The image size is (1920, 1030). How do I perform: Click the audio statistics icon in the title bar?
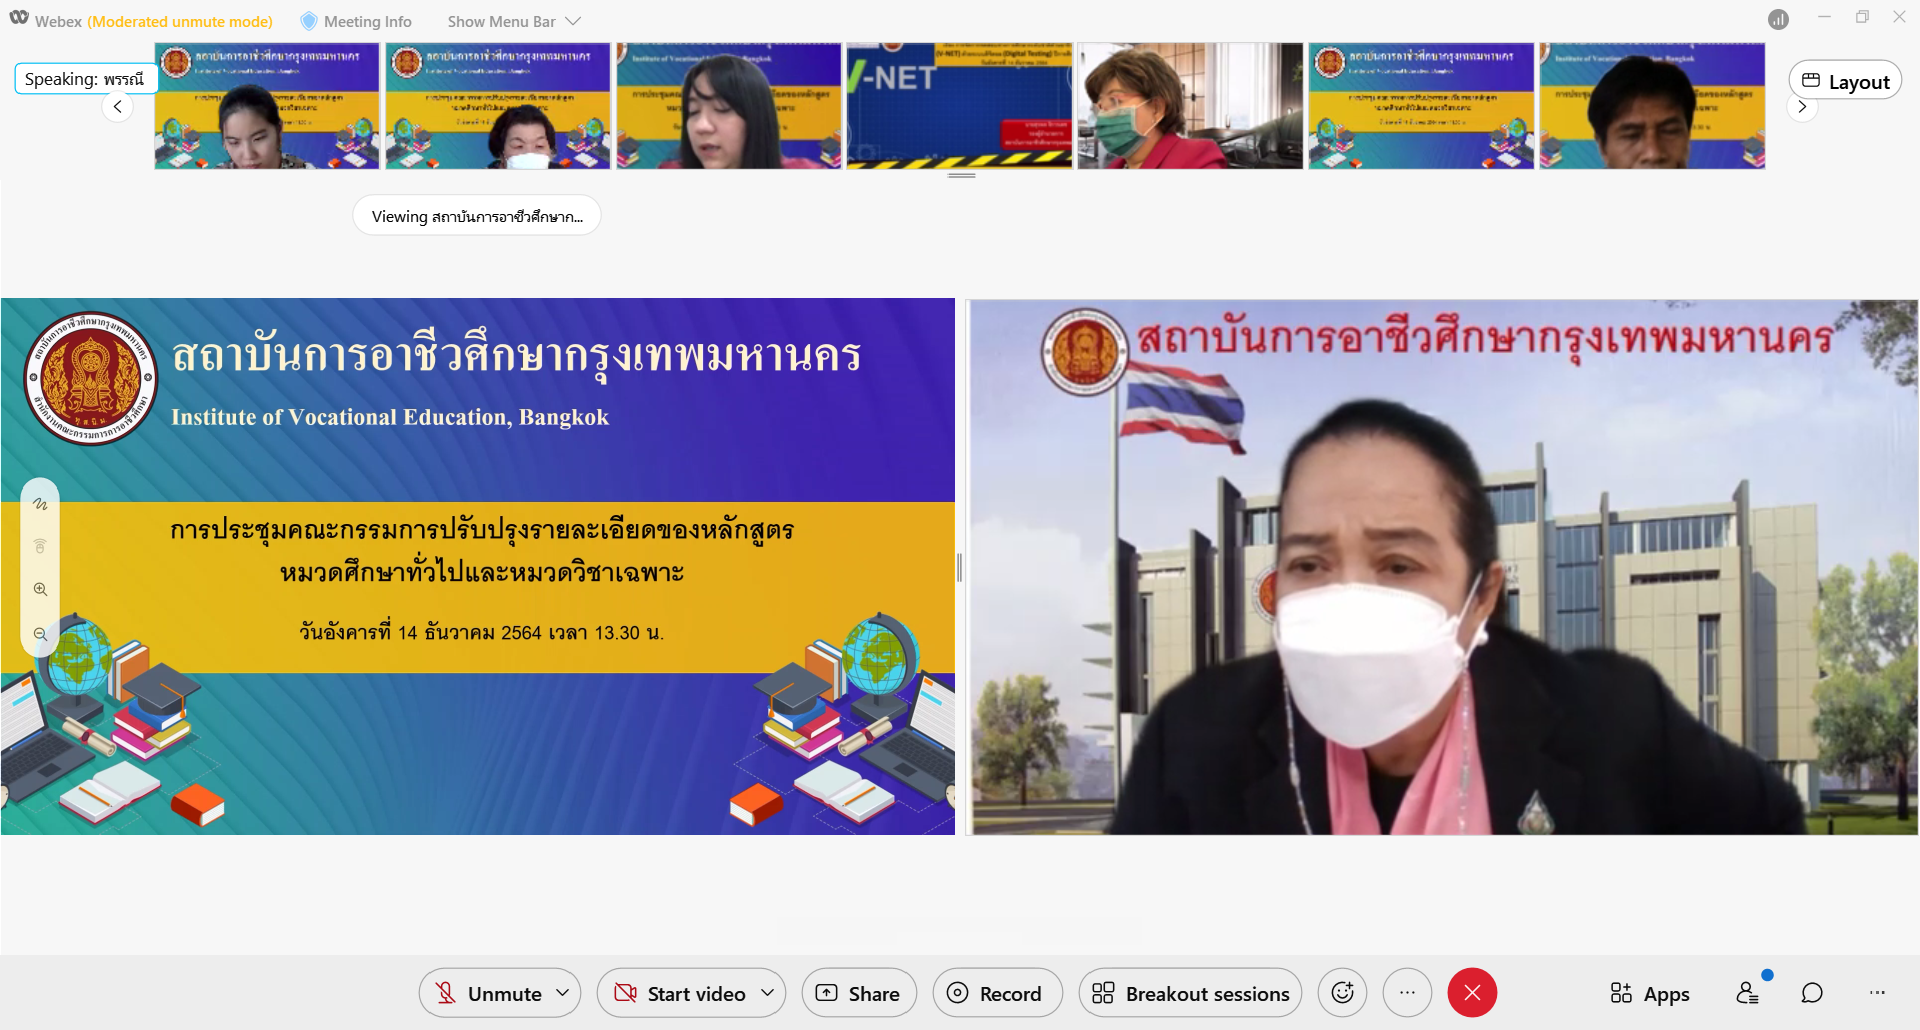click(x=1778, y=19)
